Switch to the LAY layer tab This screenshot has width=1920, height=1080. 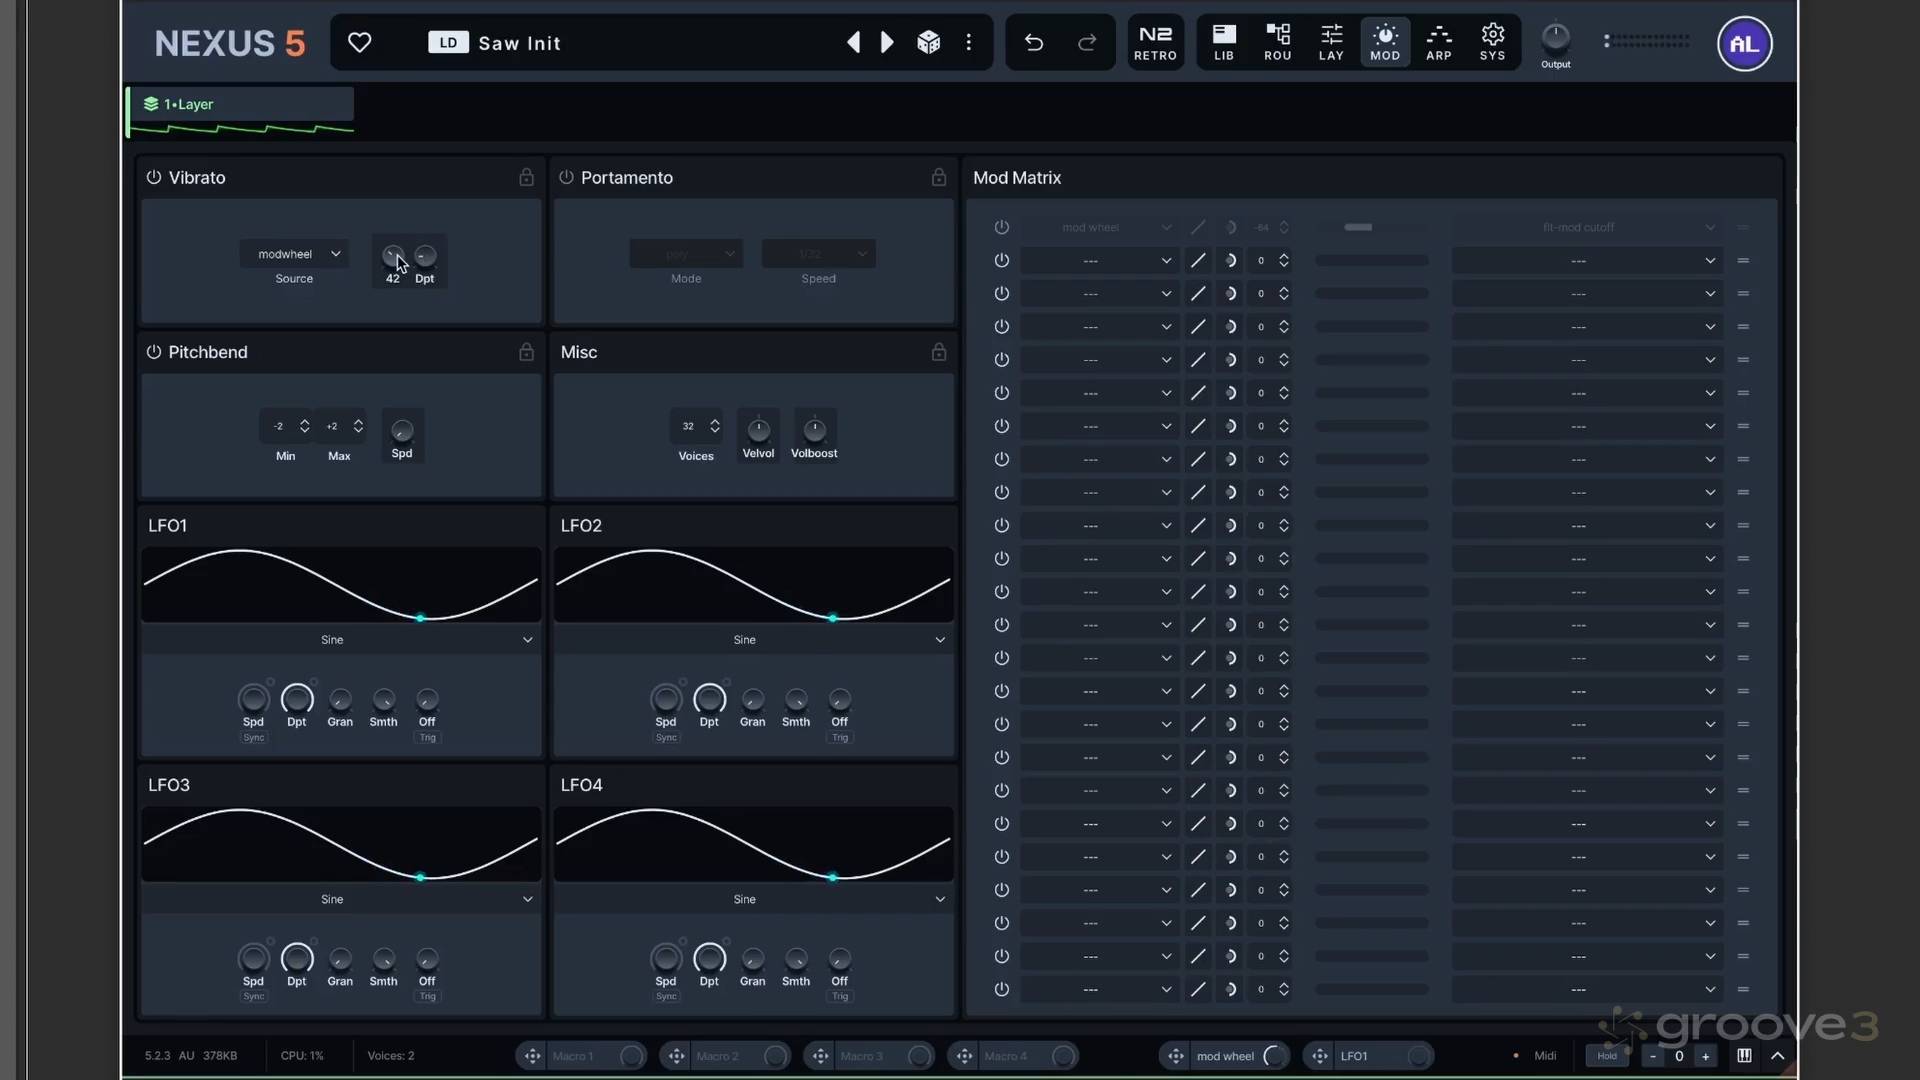(x=1331, y=43)
